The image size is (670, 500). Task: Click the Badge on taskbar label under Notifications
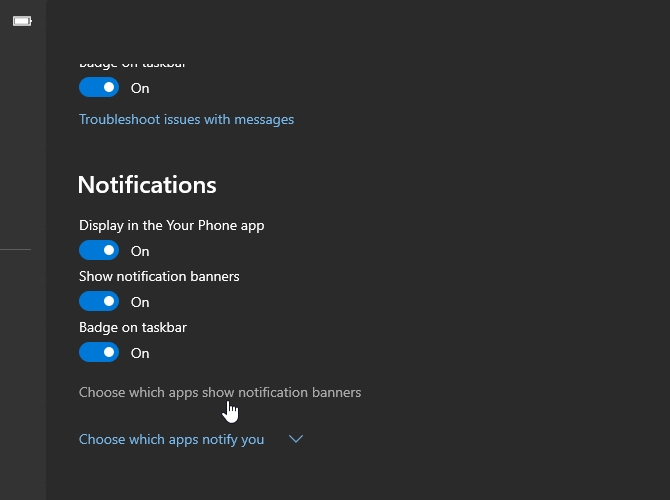pos(133,327)
